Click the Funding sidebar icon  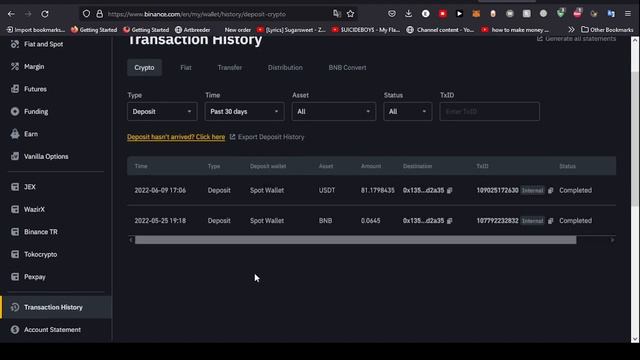pyautogui.click(x=15, y=111)
